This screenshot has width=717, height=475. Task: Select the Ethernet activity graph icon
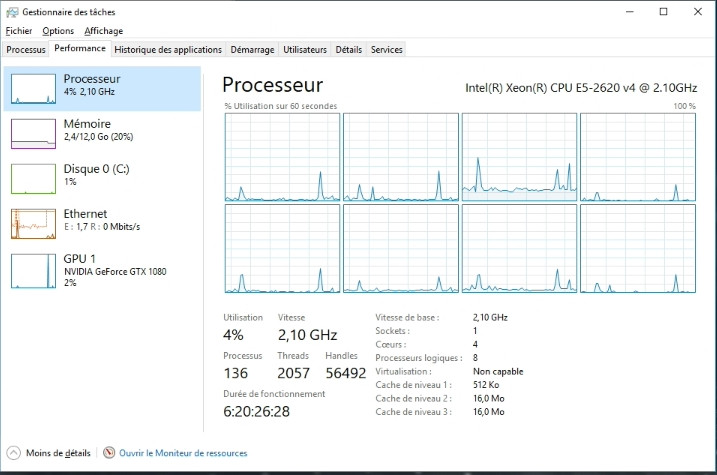[x=33, y=223]
